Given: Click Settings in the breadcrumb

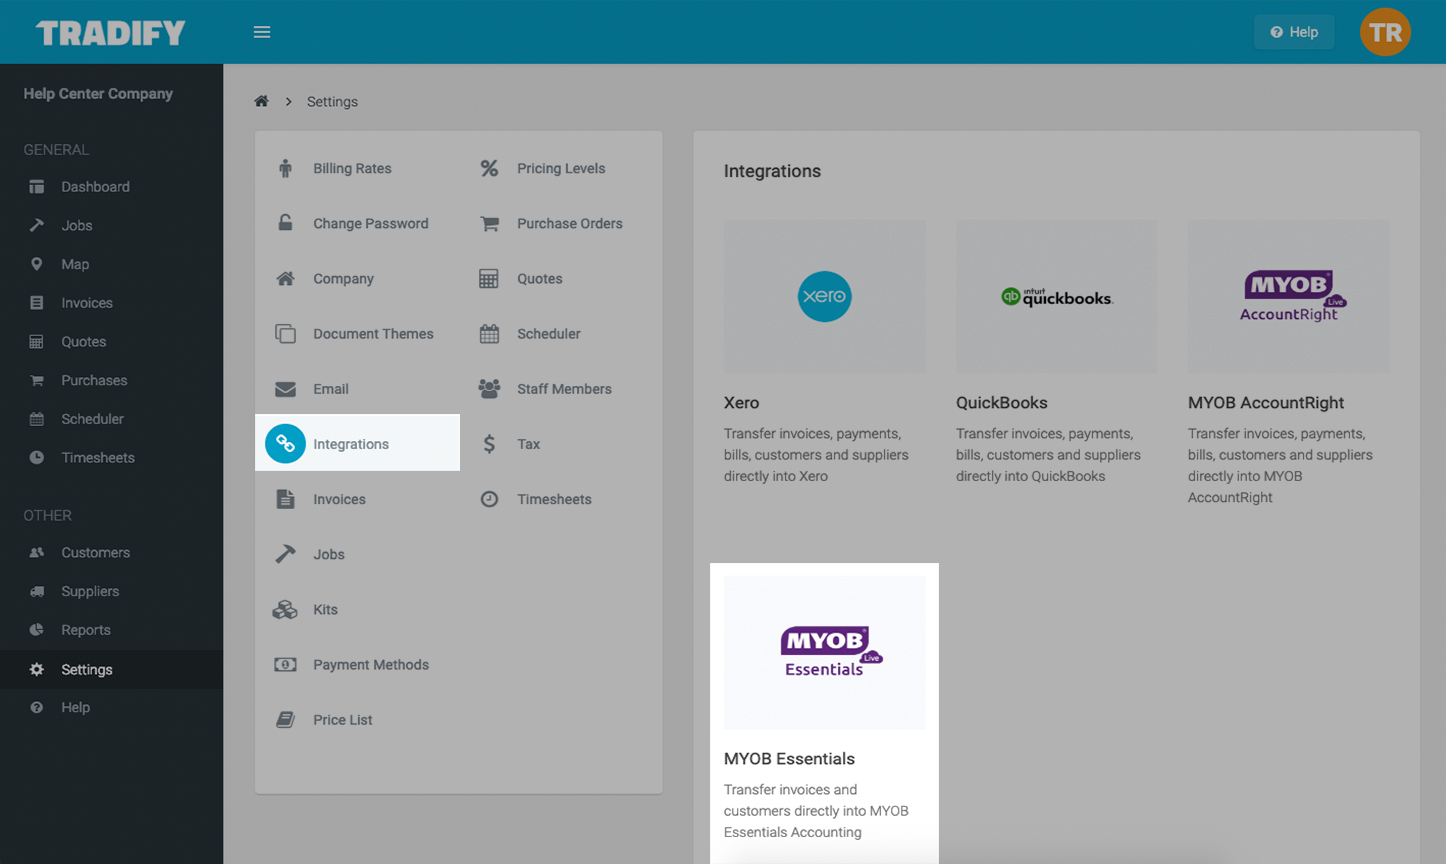Looking at the screenshot, I should click(332, 102).
